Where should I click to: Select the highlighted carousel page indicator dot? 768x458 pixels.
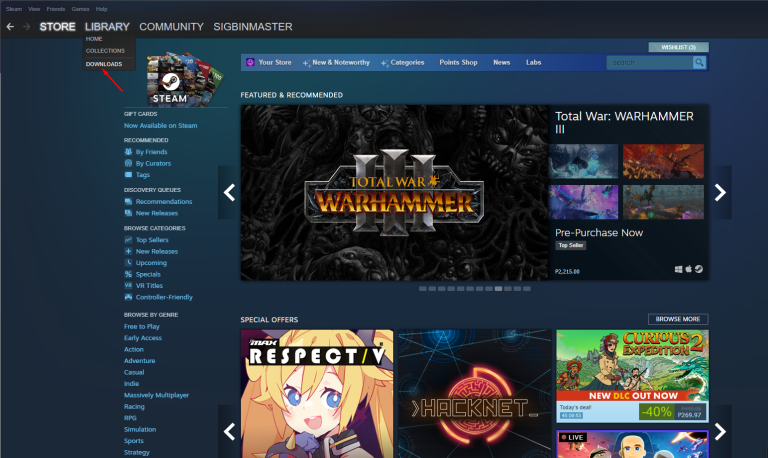pos(498,289)
